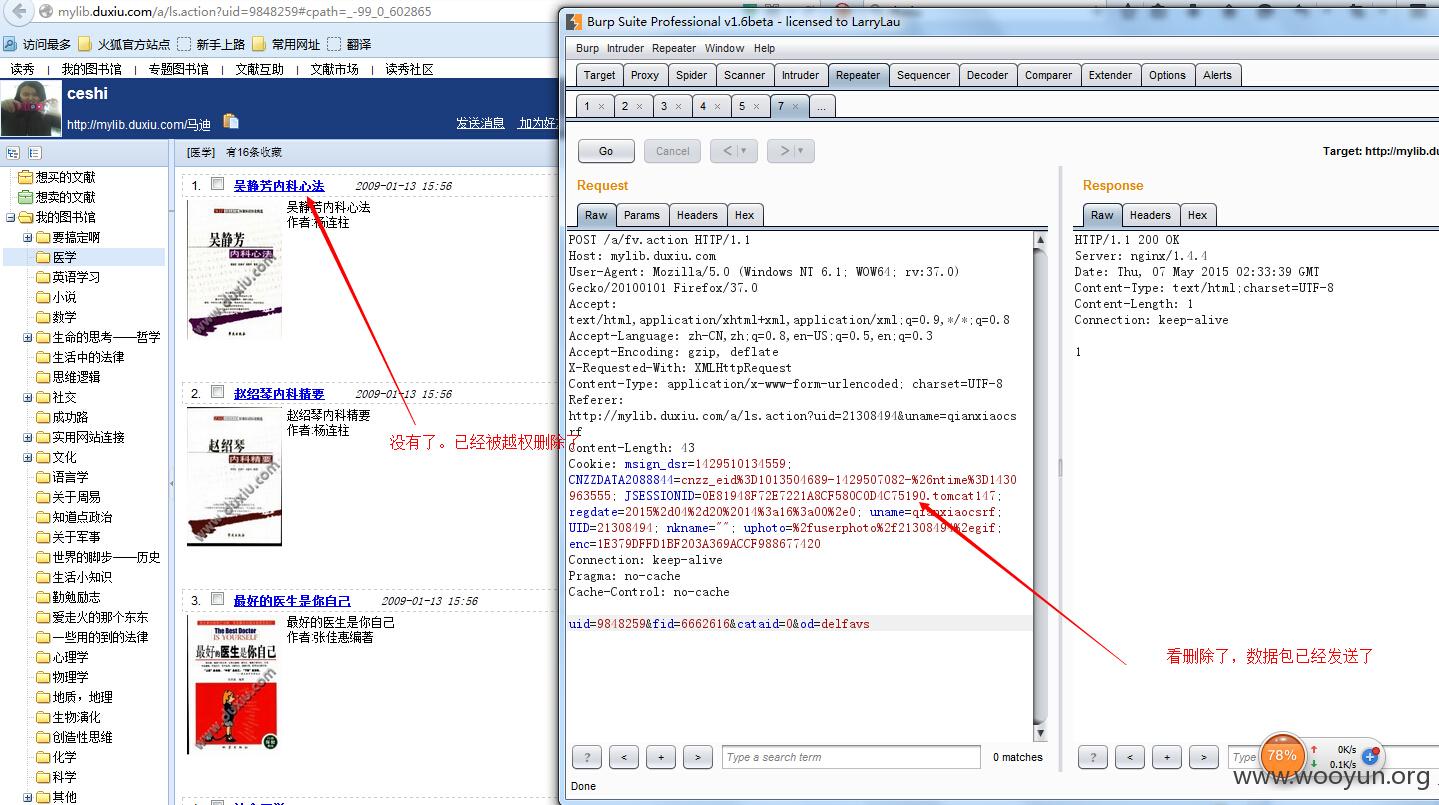Open the 吴静芳内科心法 book link

(x=279, y=186)
